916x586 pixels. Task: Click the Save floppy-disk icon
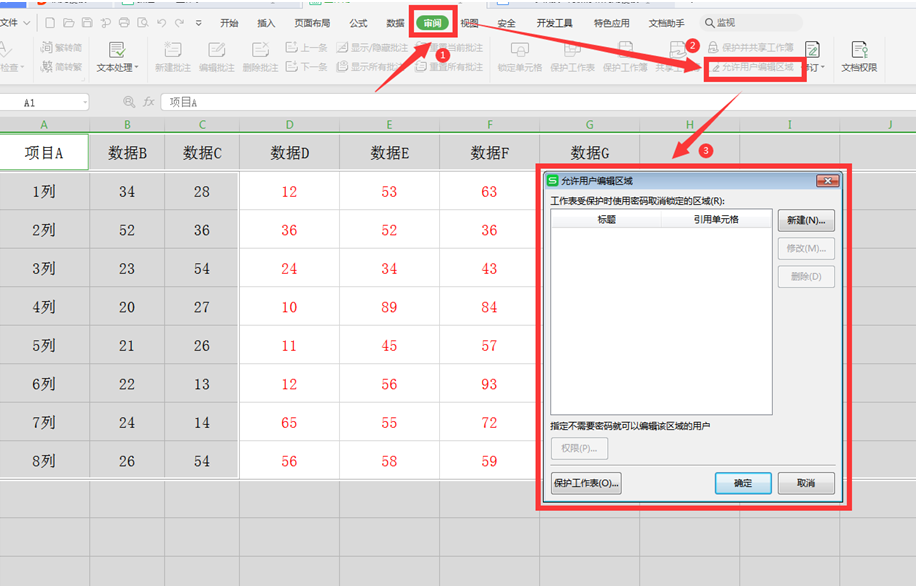87,23
